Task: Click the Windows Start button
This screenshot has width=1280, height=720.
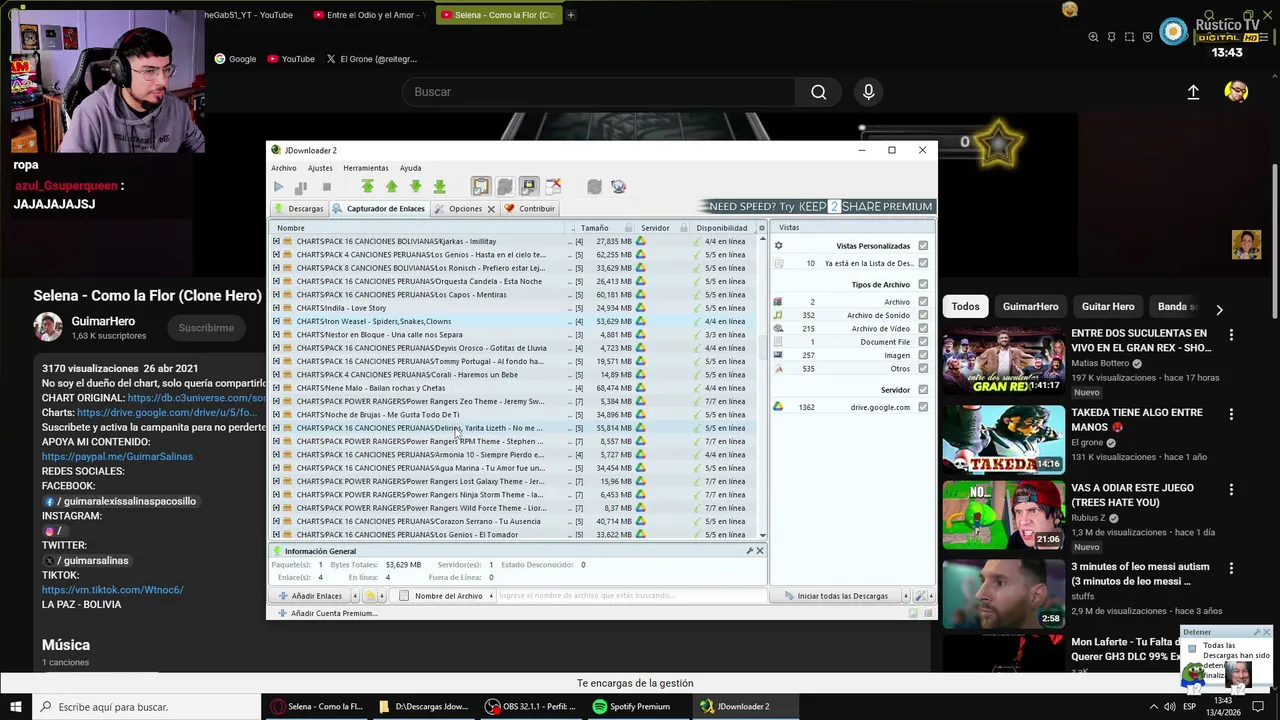Action: [16, 707]
